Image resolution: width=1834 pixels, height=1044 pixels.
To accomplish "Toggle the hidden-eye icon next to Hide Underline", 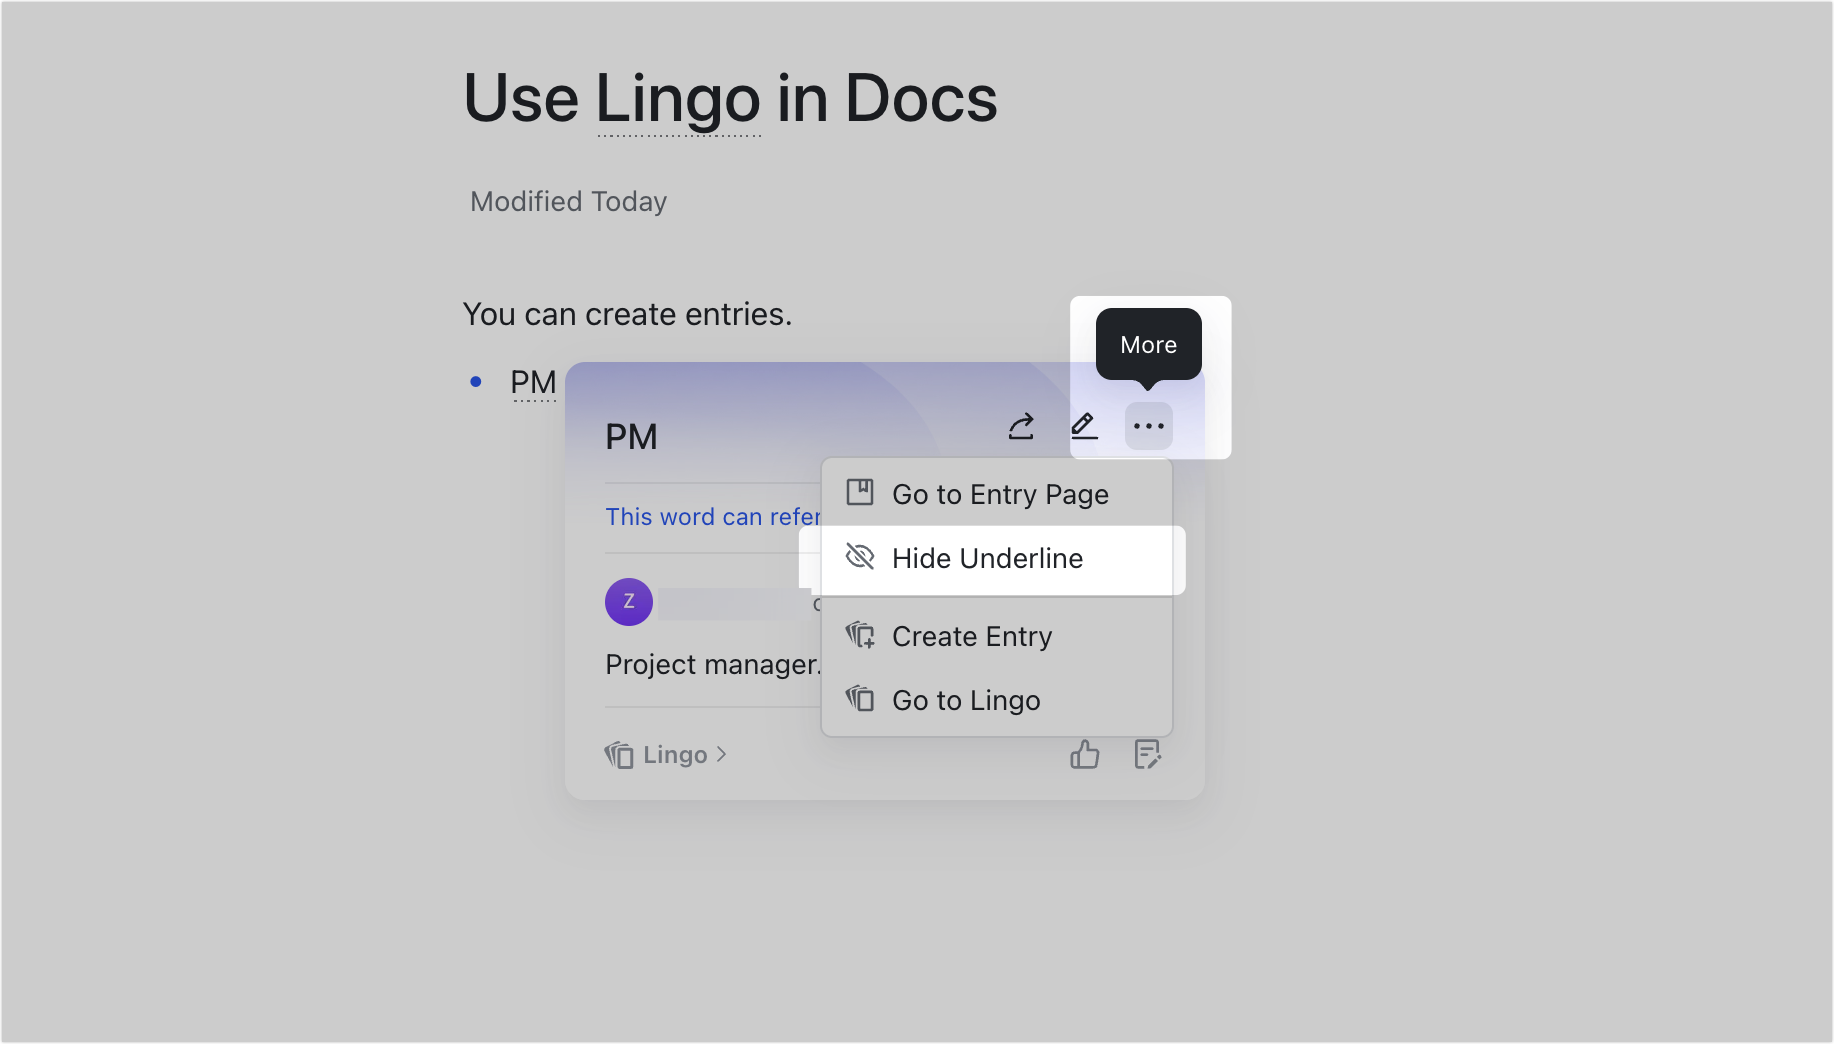I will click(x=859, y=558).
